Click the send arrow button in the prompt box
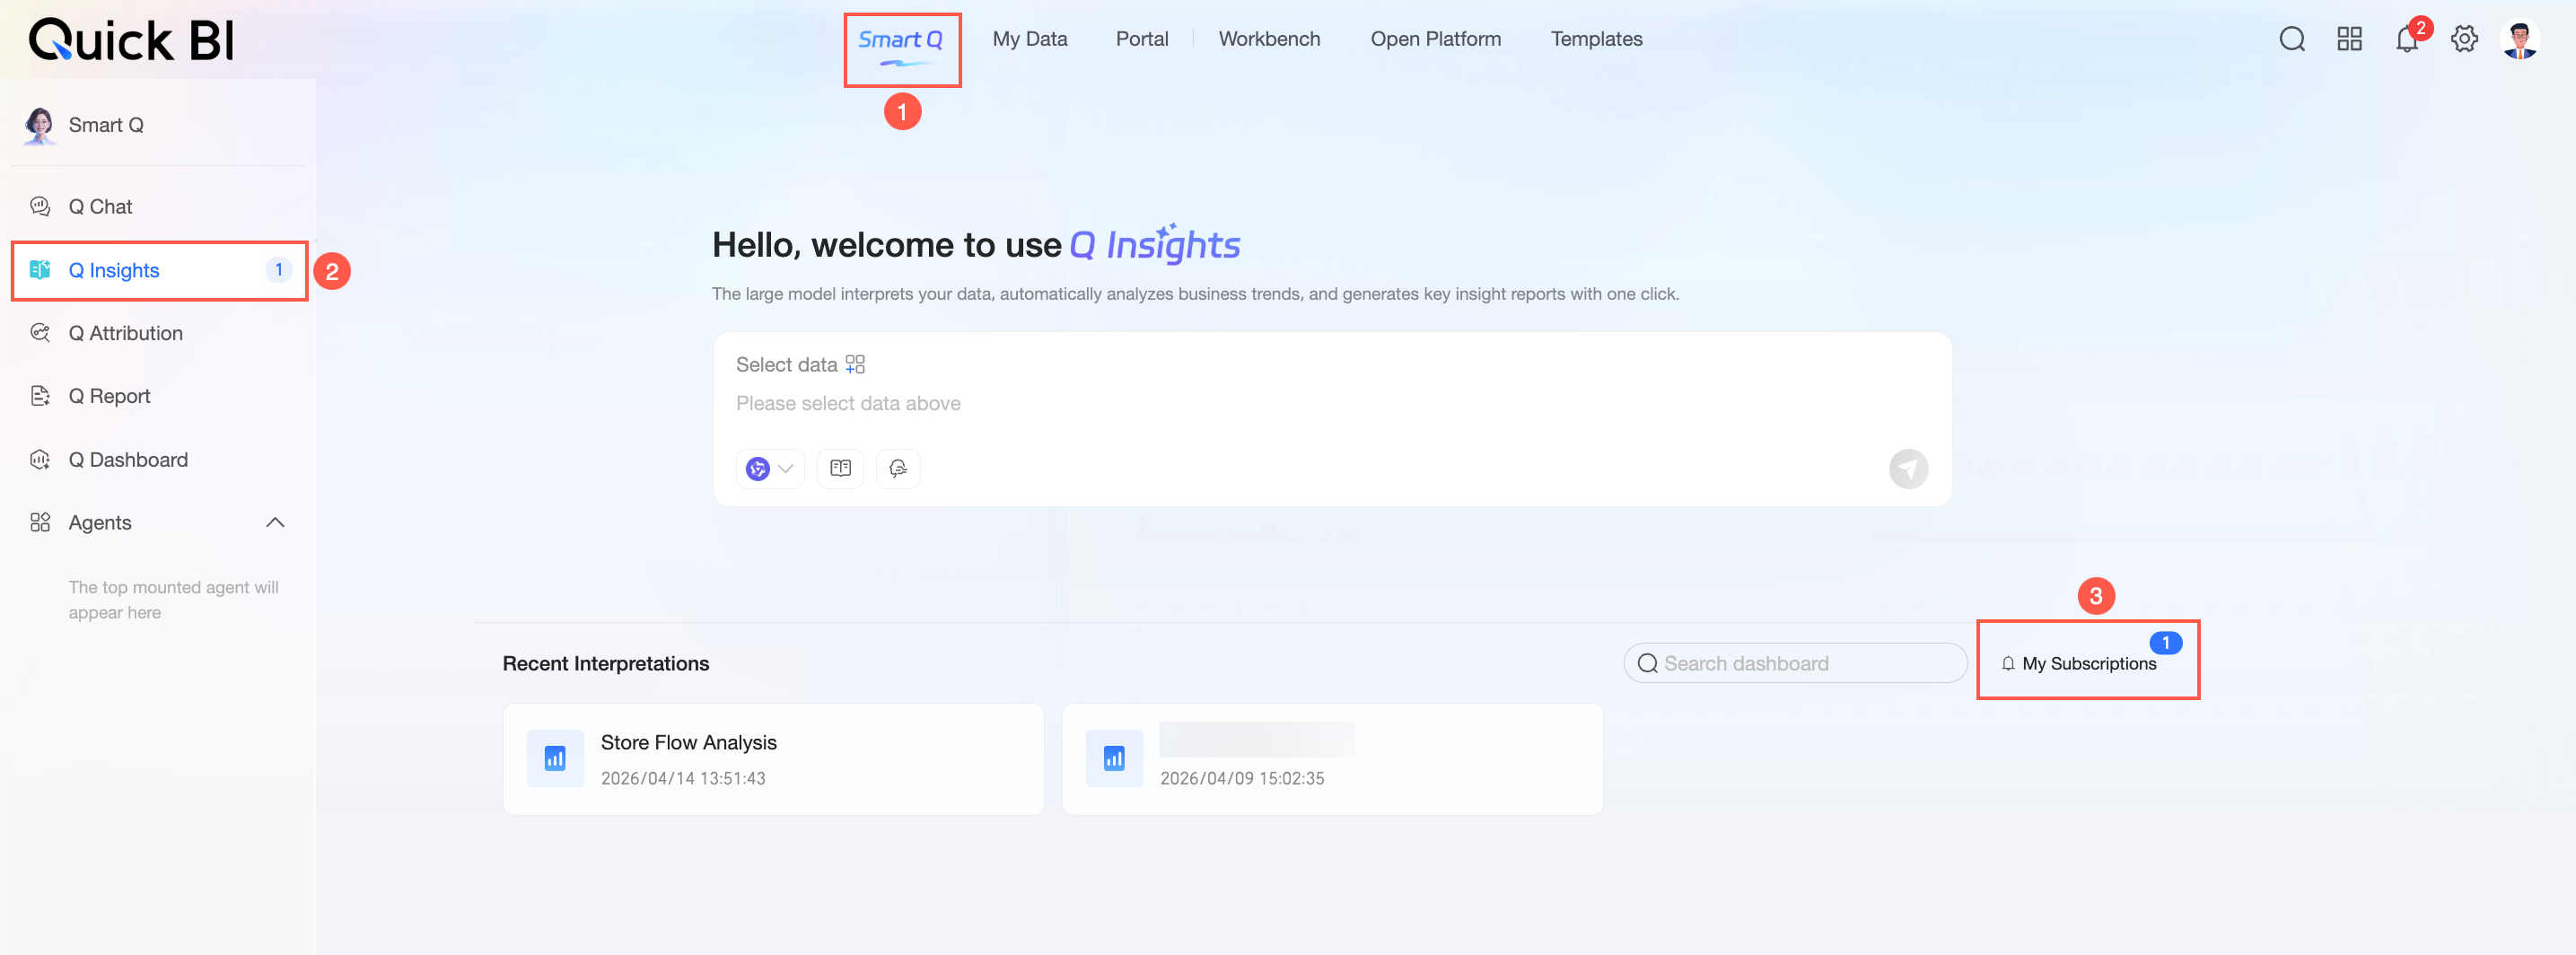This screenshot has width=2576, height=955. click(1908, 468)
